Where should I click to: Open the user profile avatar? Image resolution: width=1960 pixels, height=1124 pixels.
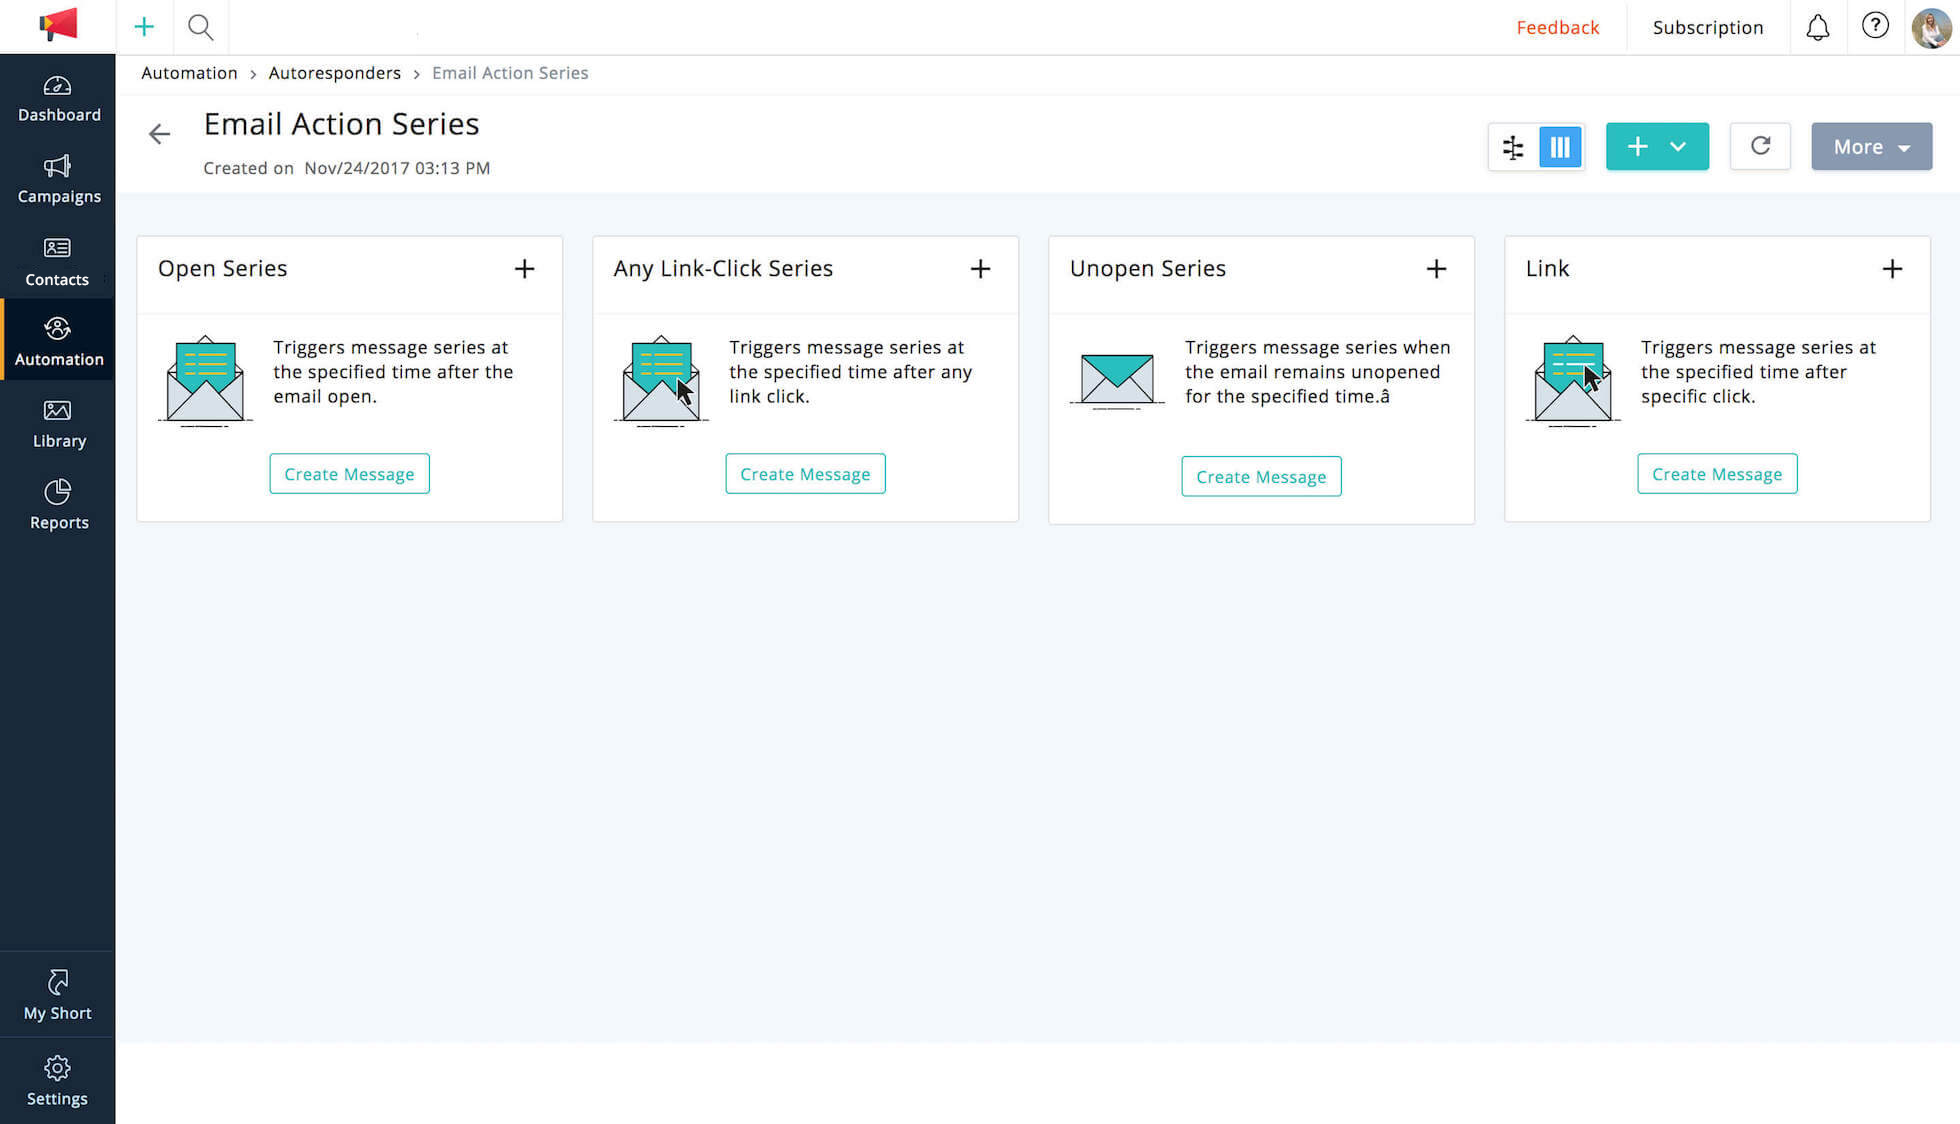pyautogui.click(x=1930, y=27)
